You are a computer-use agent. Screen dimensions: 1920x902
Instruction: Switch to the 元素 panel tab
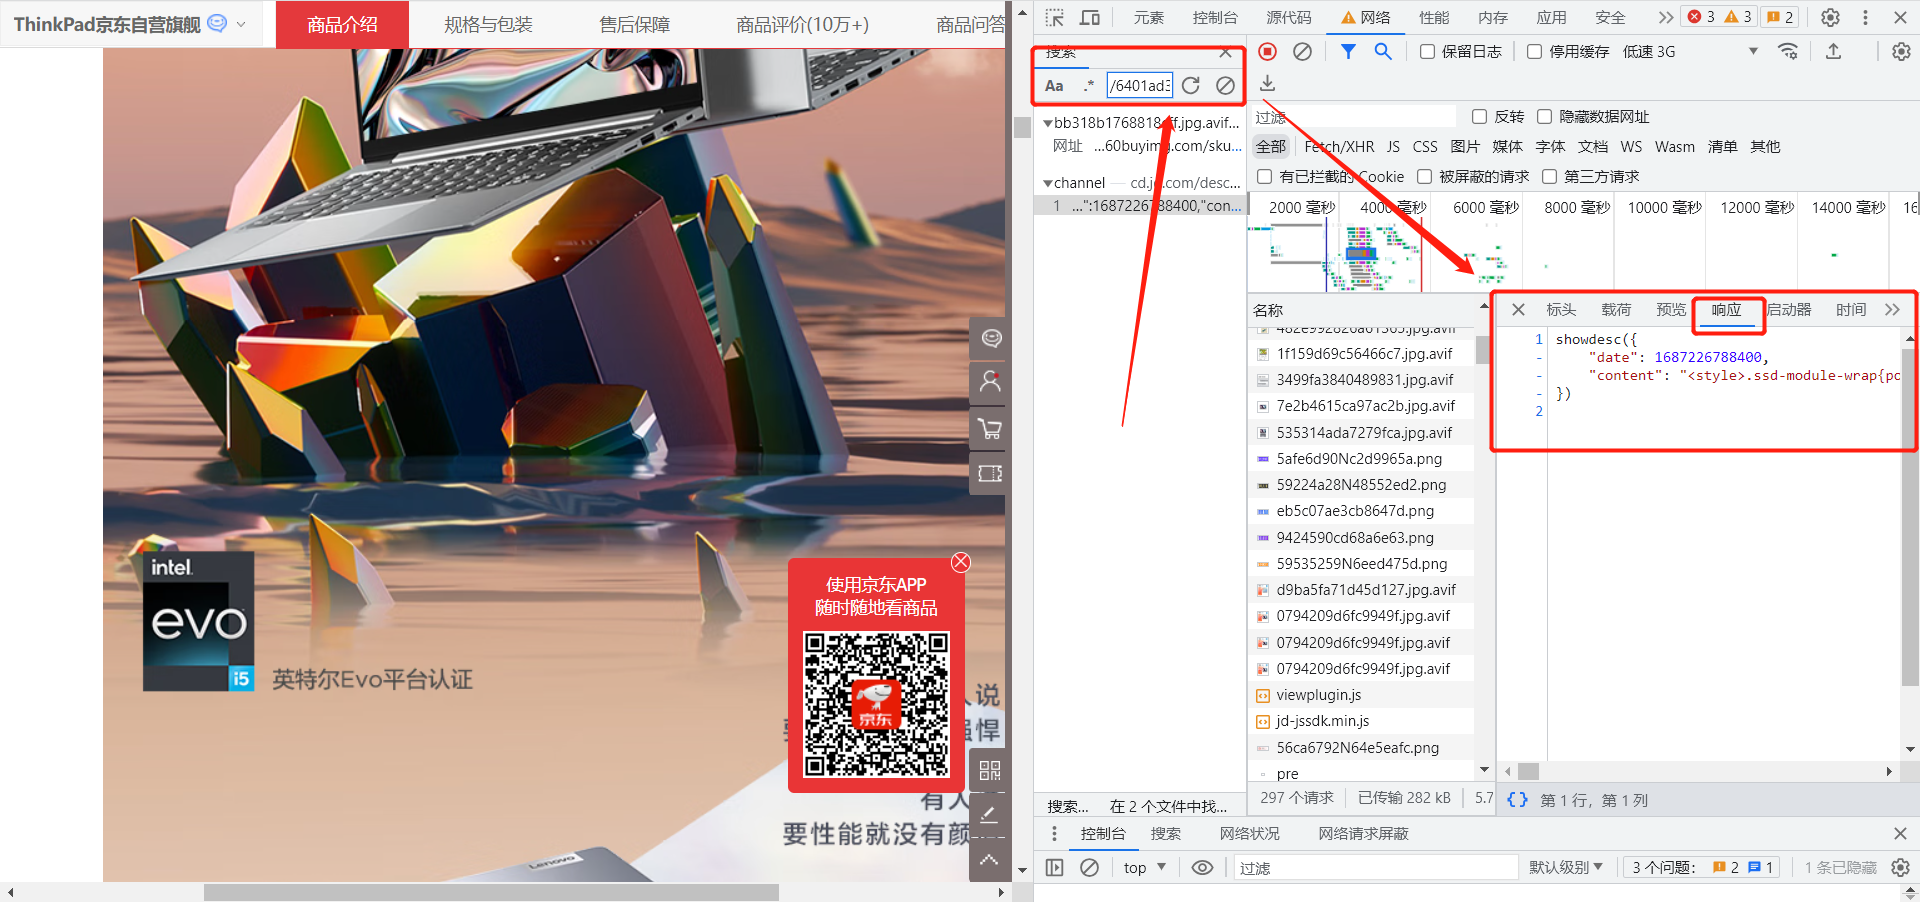pyautogui.click(x=1148, y=17)
